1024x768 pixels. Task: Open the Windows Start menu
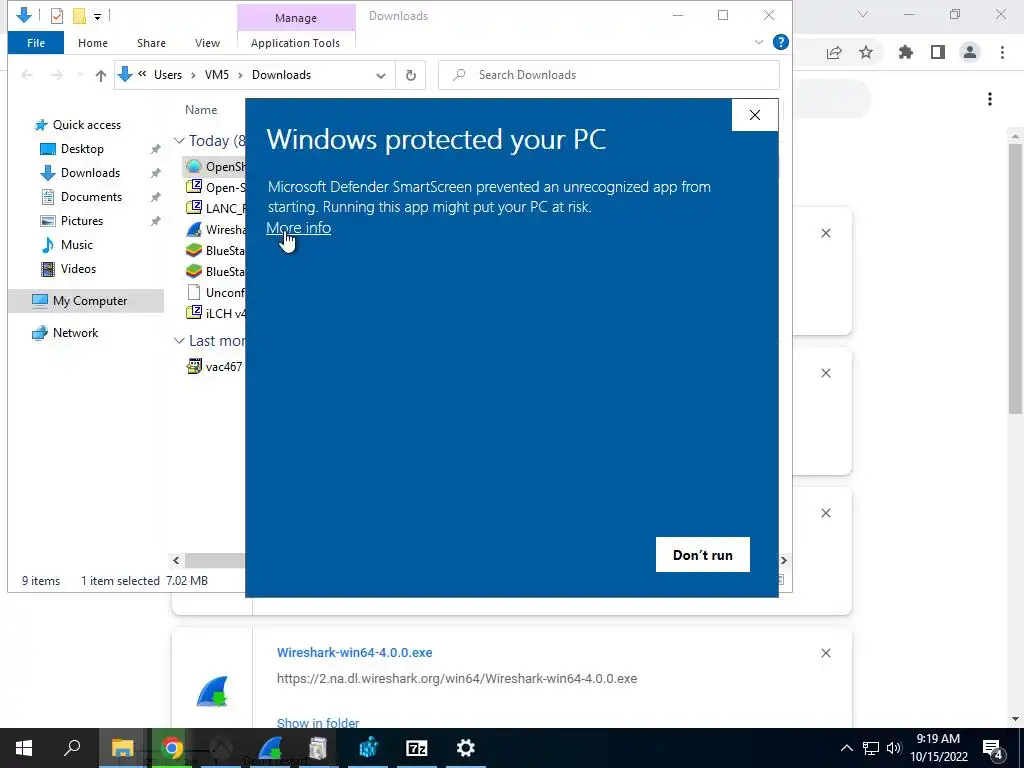pyautogui.click(x=24, y=748)
